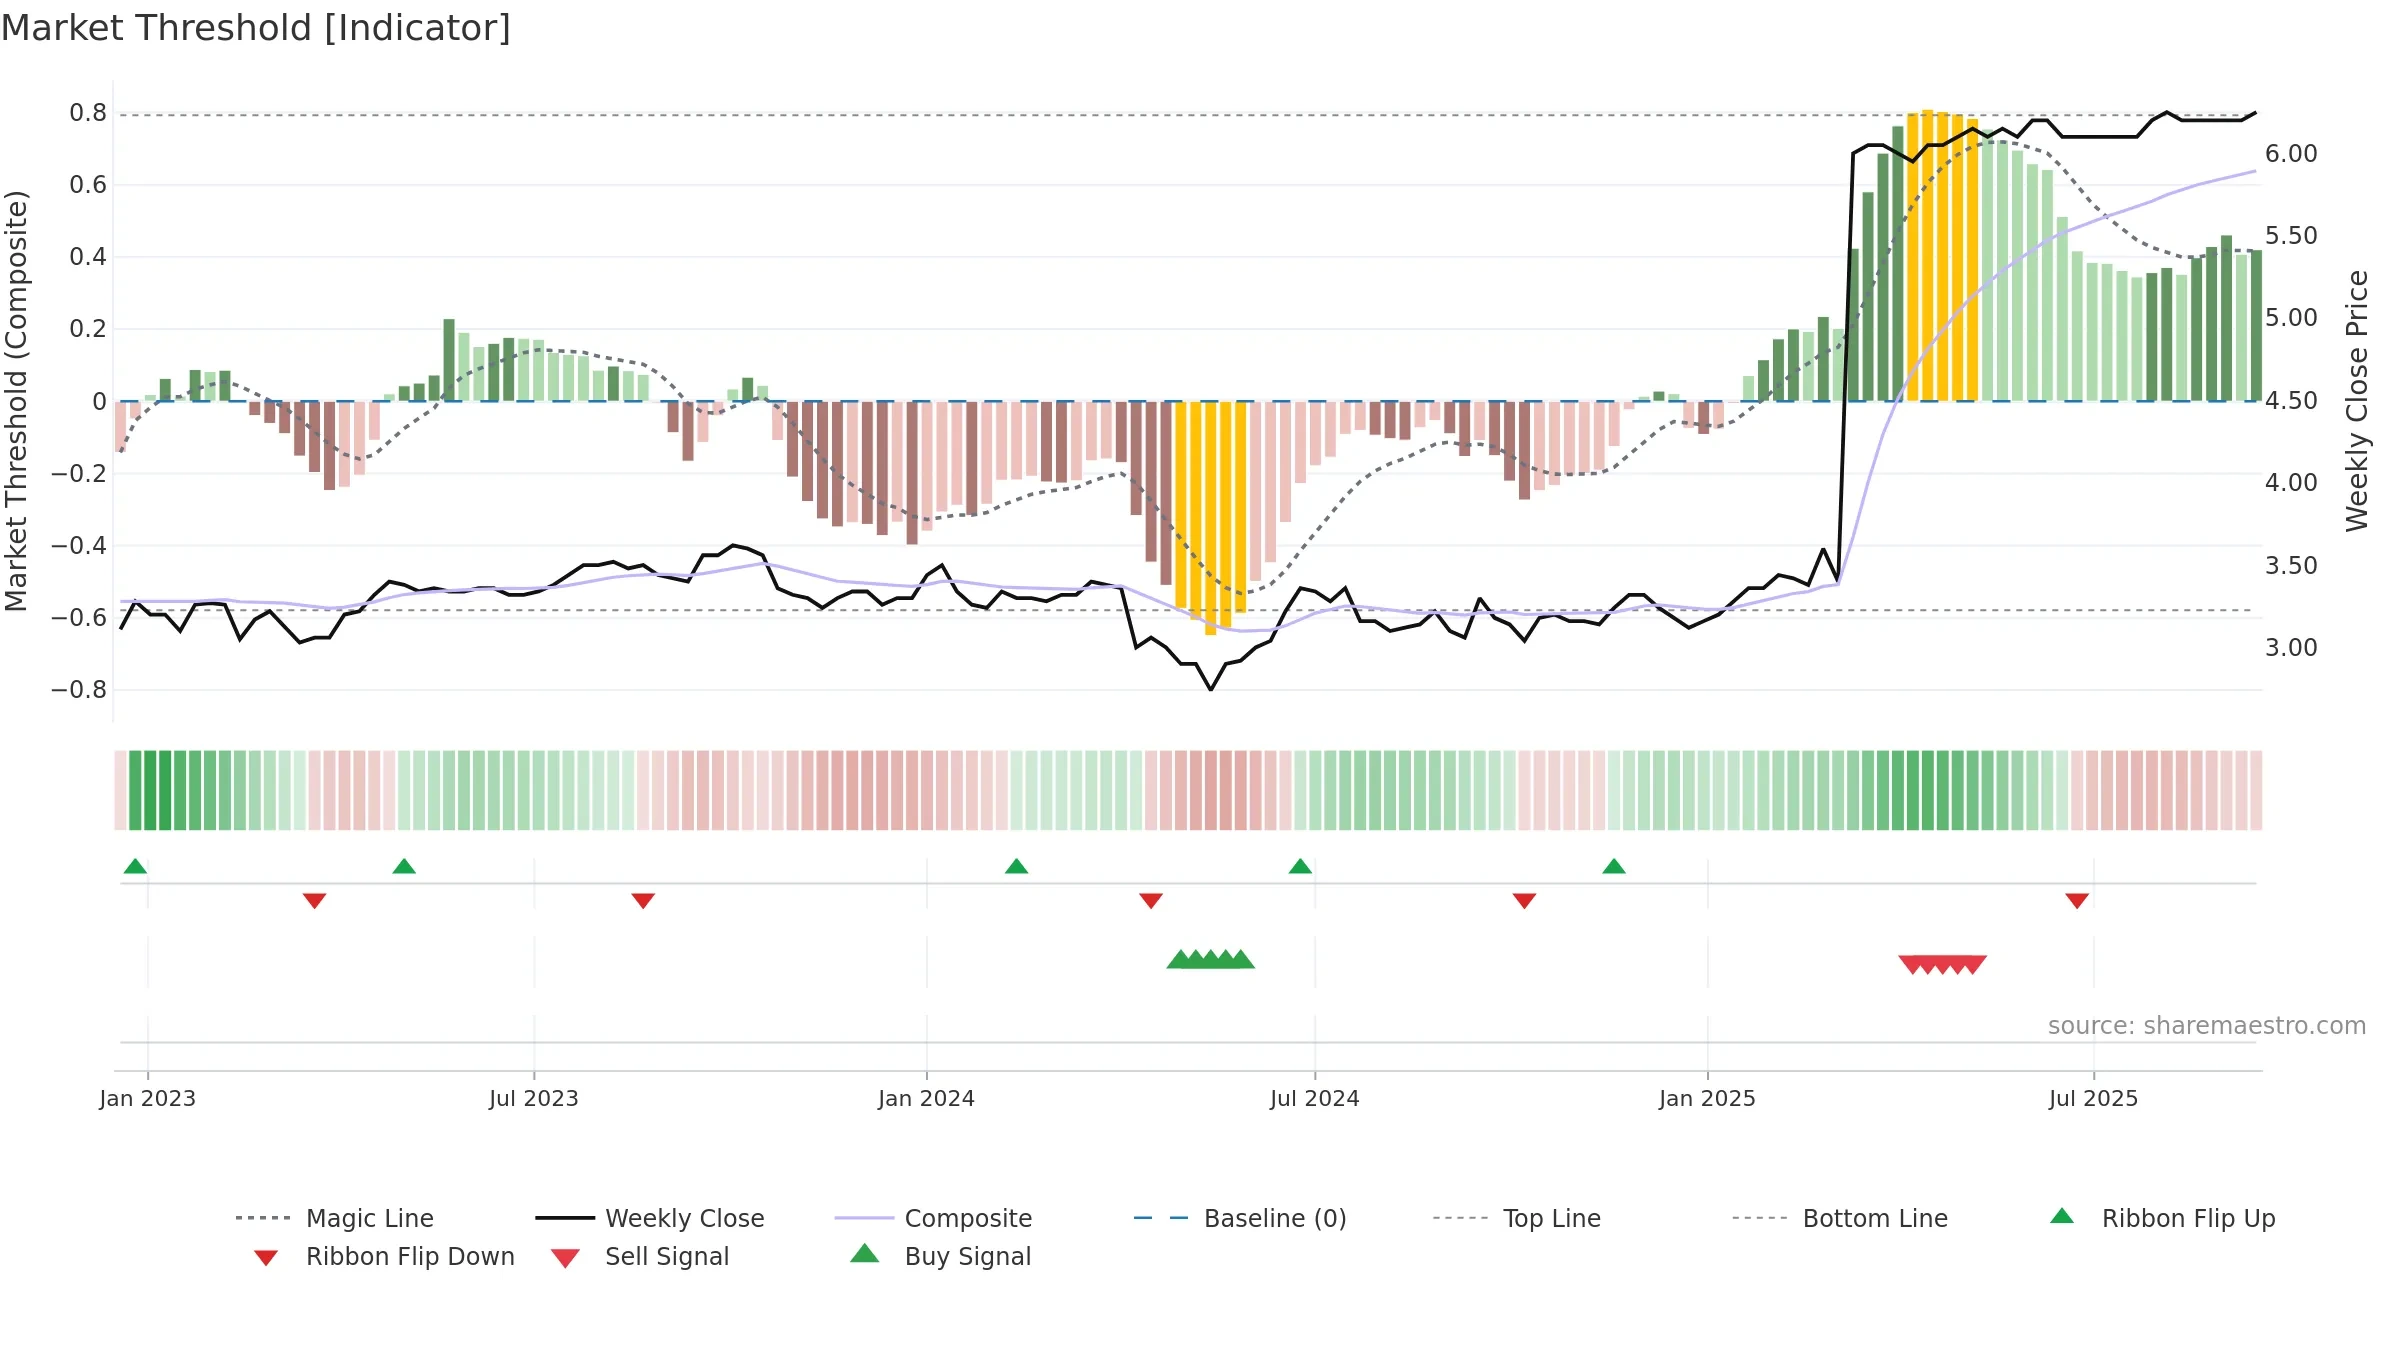Toggle the Sell Signal legend entry

tap(640, 1256)
